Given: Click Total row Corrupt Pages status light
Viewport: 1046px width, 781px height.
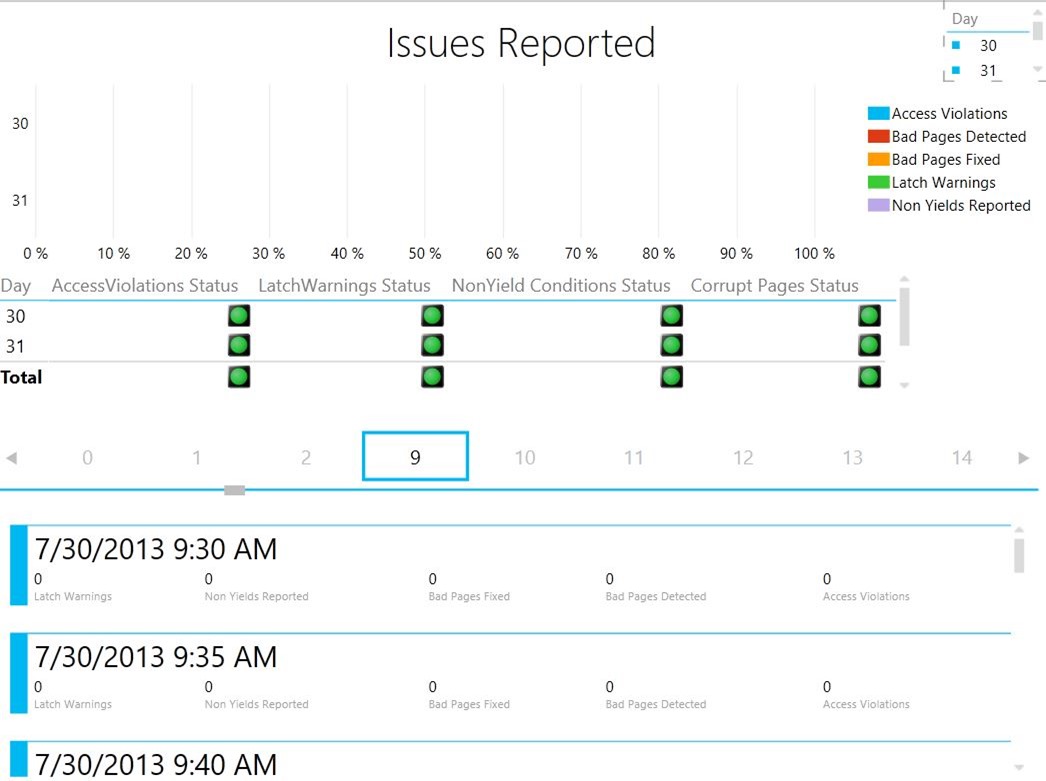Looking at the screenshot, I should [869, 376].
